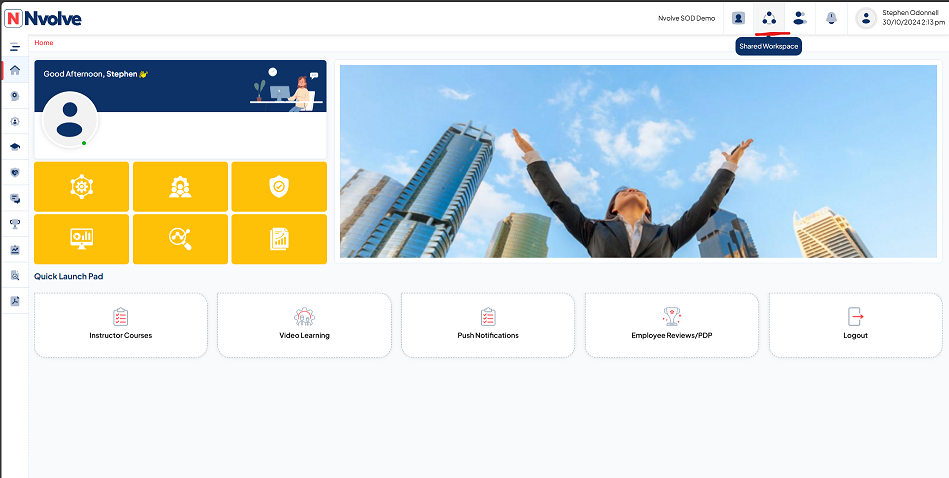
Task: Launch Video Learning from Quick Launch Pad
Action: coord(304,325)
